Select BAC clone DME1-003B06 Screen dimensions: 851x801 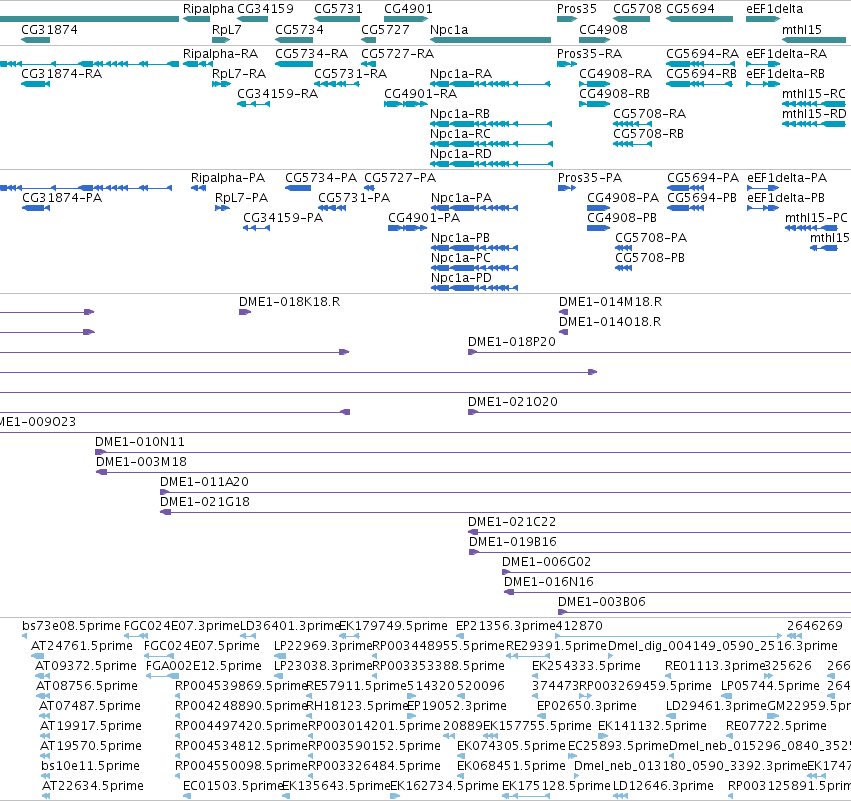click(601, 602)
